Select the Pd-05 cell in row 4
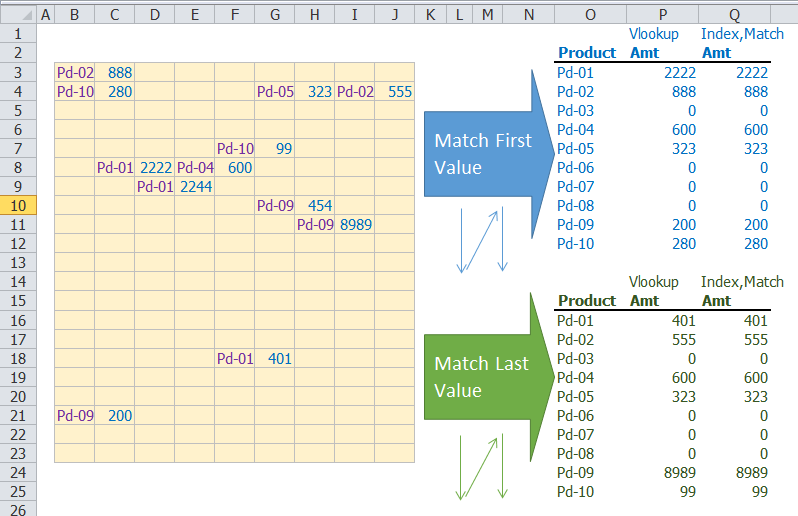Screen dimensions: 798x516 275,92
